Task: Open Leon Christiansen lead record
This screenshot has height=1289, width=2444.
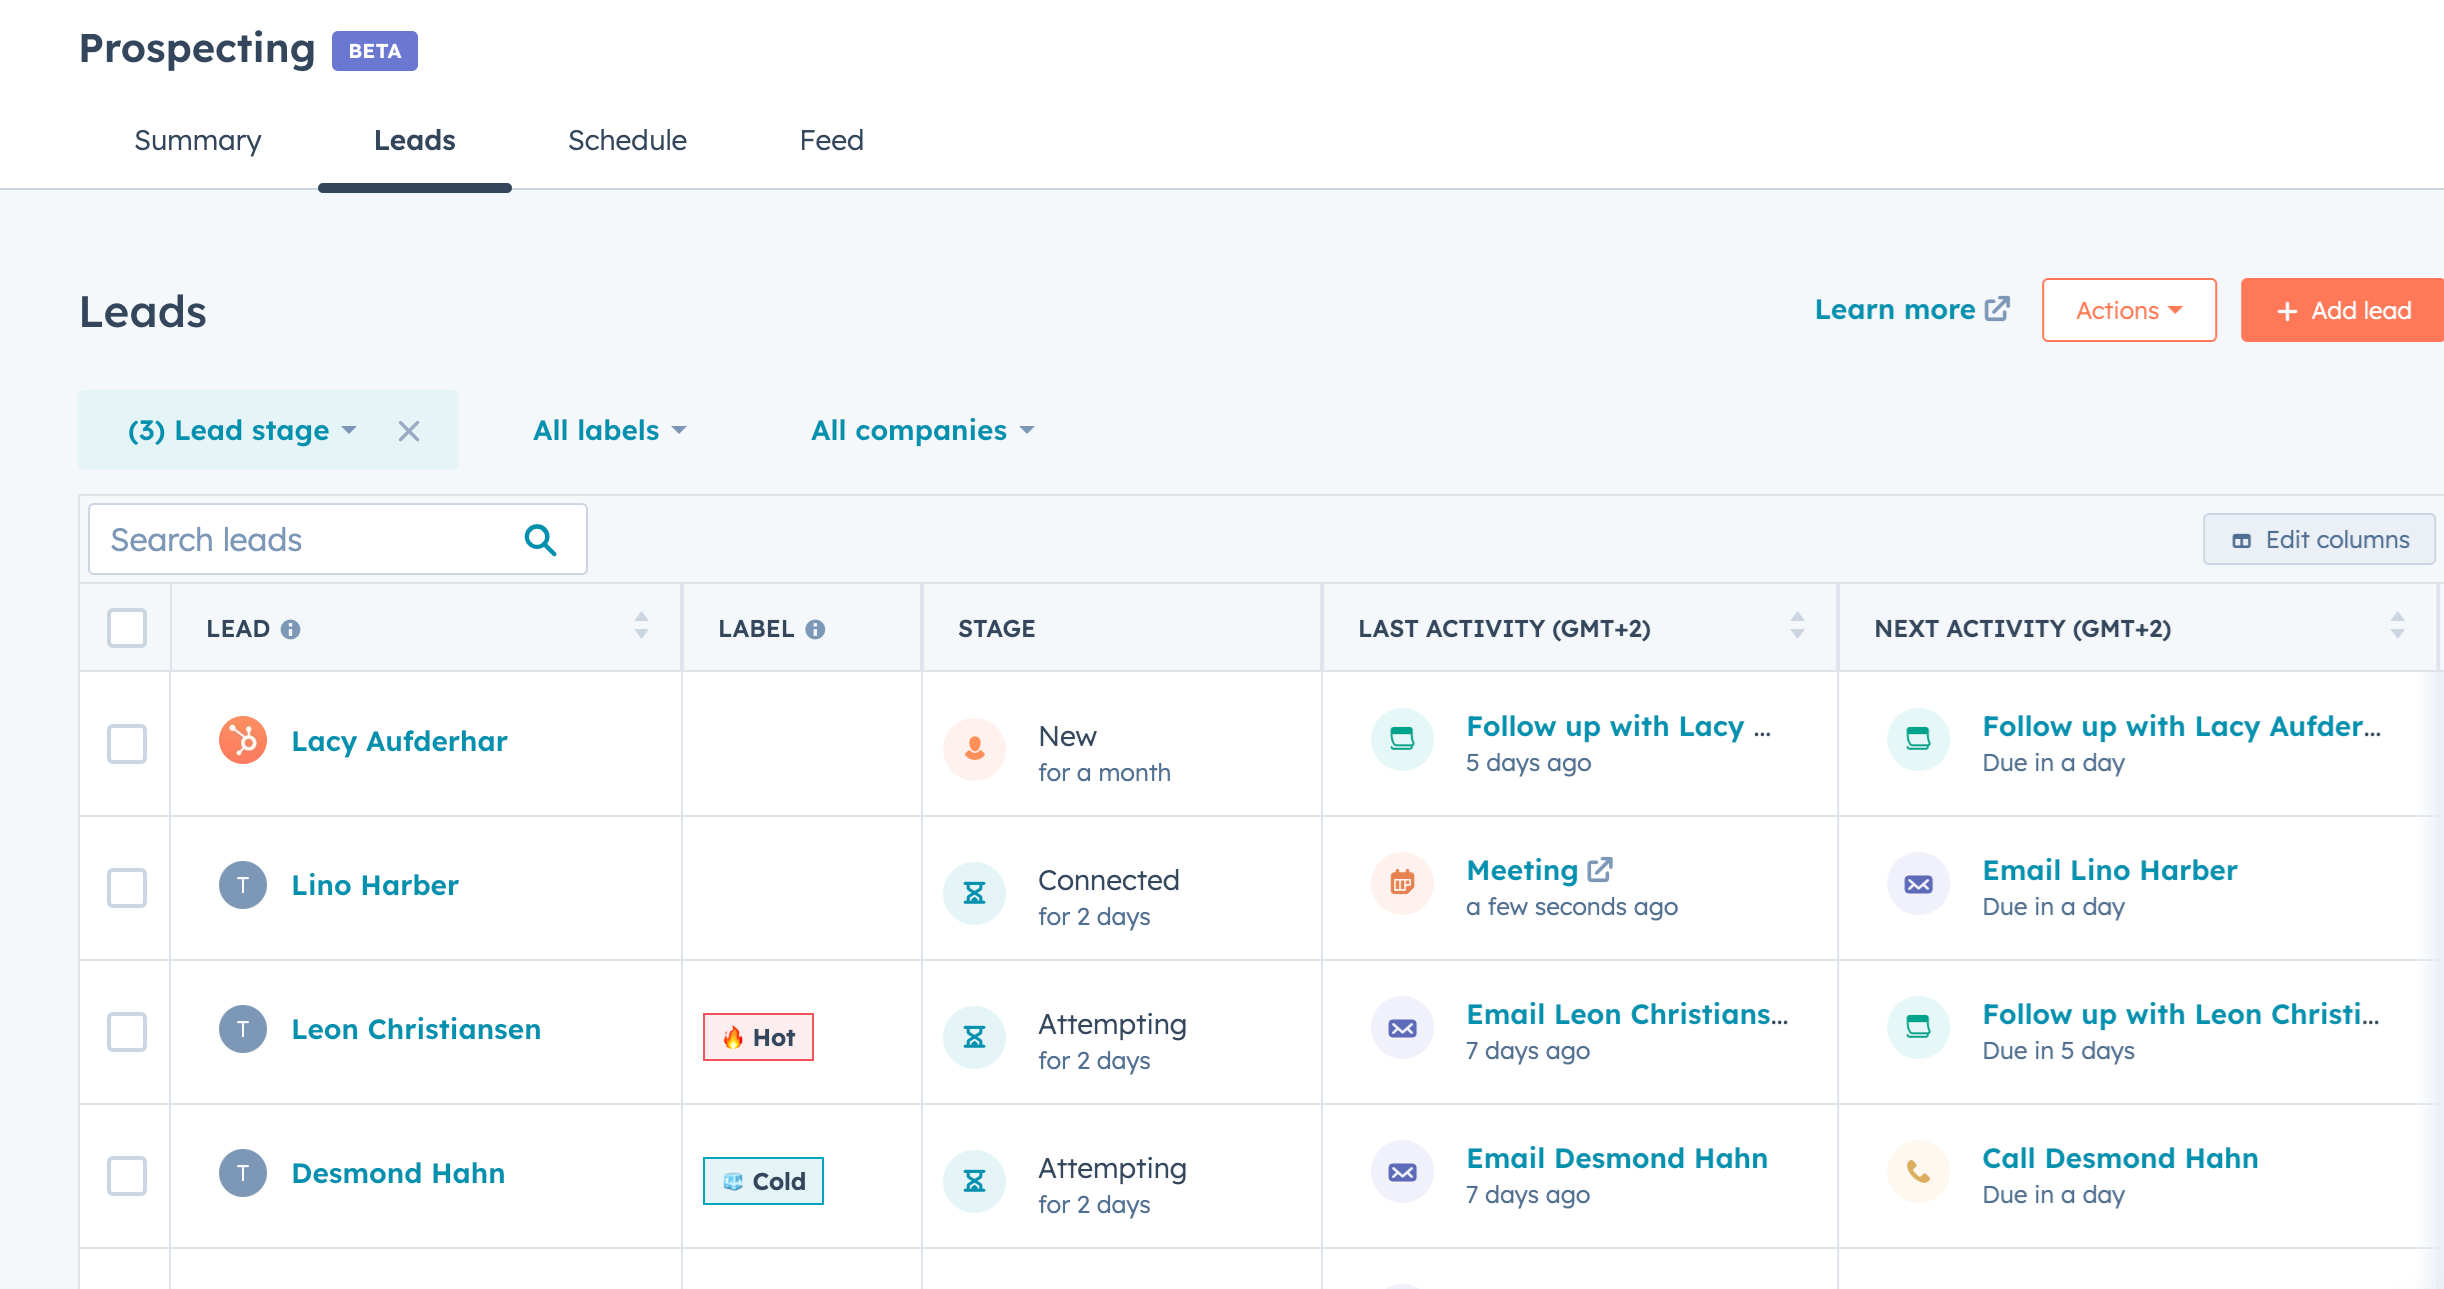Action: (x=416, y=1029)
